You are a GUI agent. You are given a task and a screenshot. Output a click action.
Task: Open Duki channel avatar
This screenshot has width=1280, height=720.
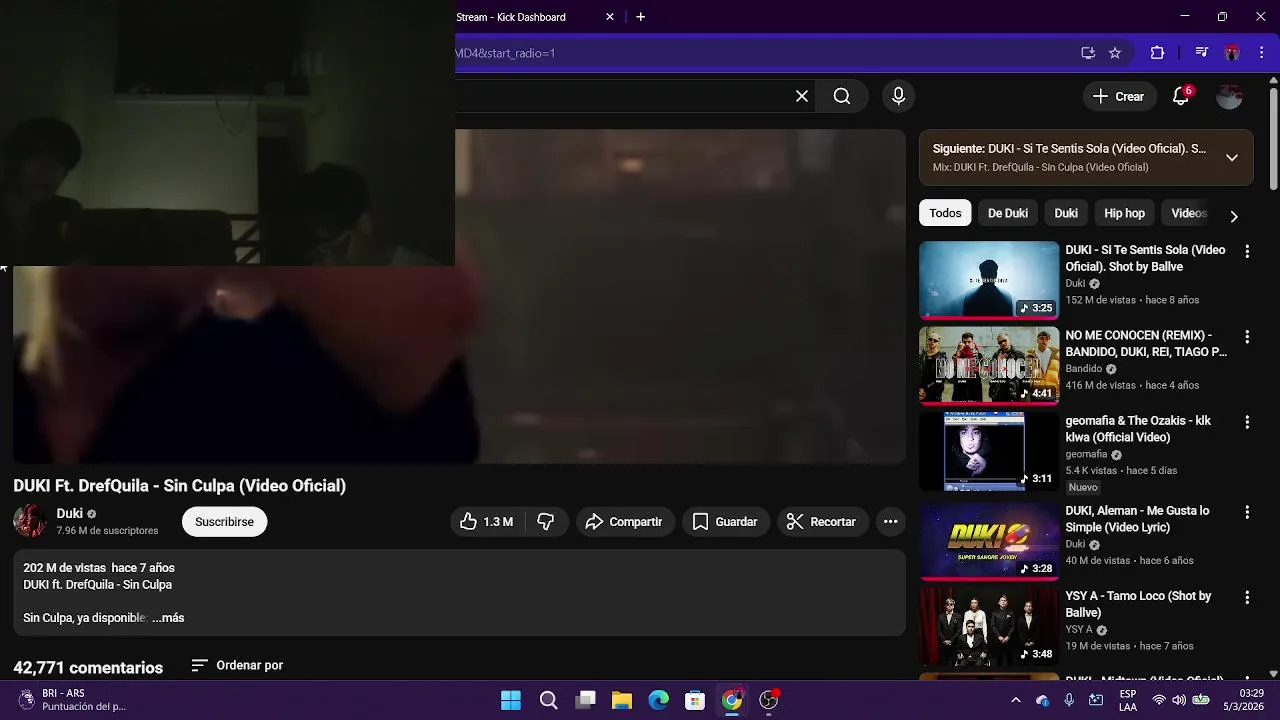(x=30, y=521)
